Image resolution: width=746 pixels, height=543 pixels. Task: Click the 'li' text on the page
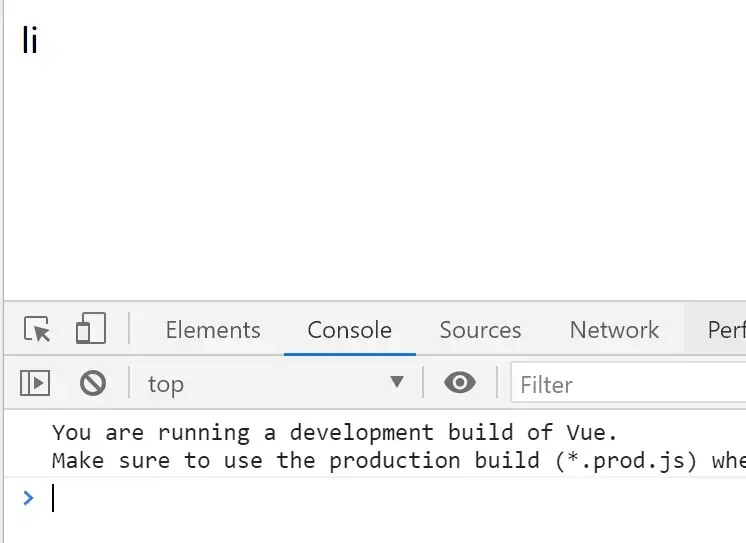(x=29, y=40)
